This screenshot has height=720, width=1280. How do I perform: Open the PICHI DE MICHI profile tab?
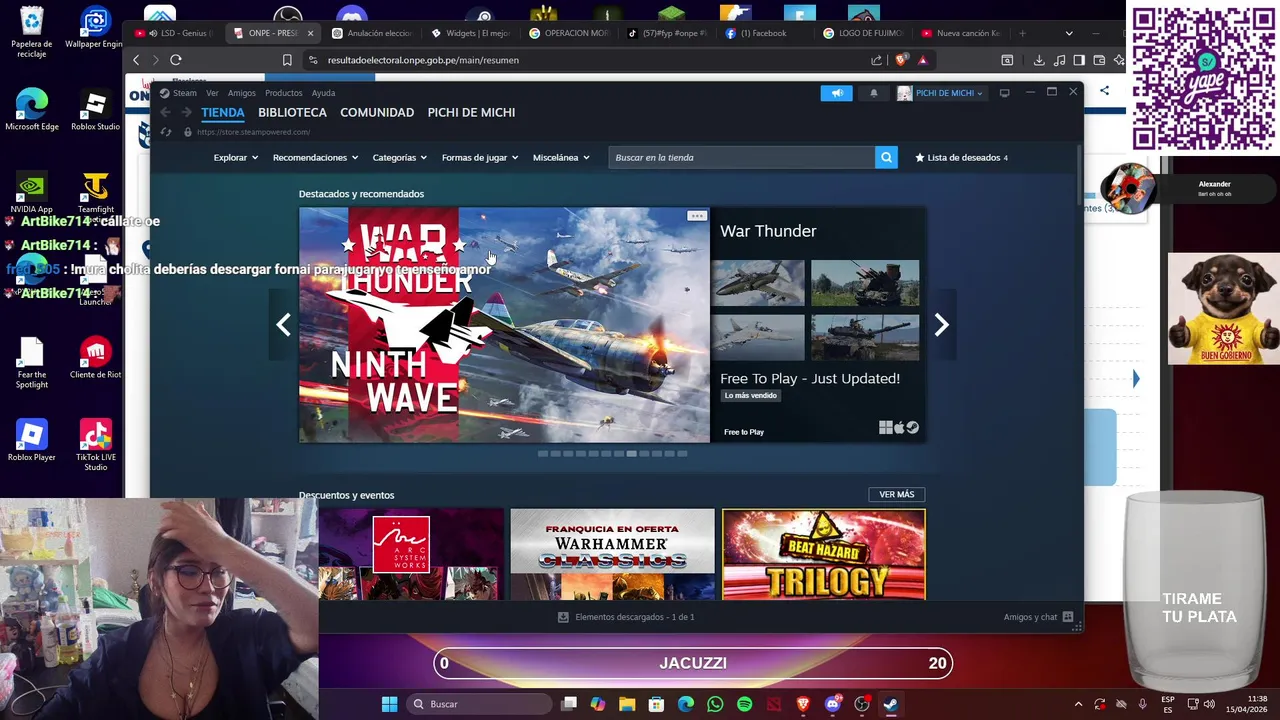coord(471,112)
